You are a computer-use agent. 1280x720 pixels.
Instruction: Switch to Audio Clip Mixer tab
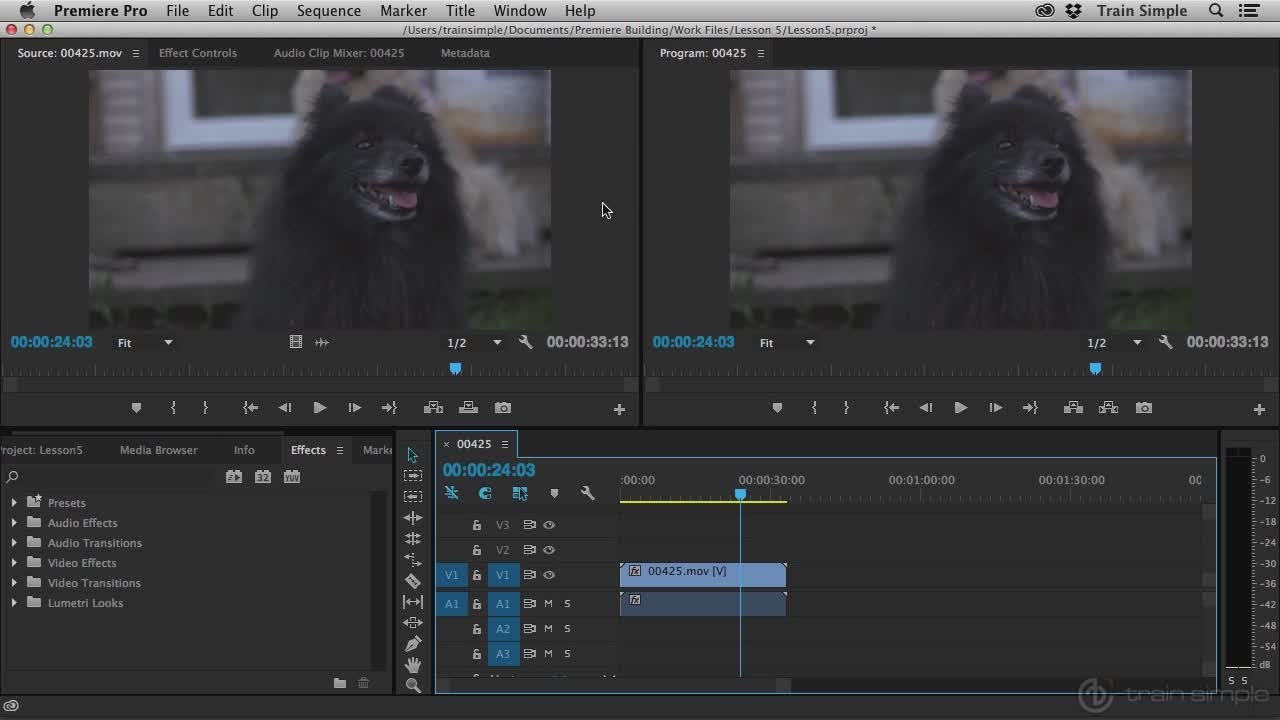pyautogui.click(x=339, y=53)
